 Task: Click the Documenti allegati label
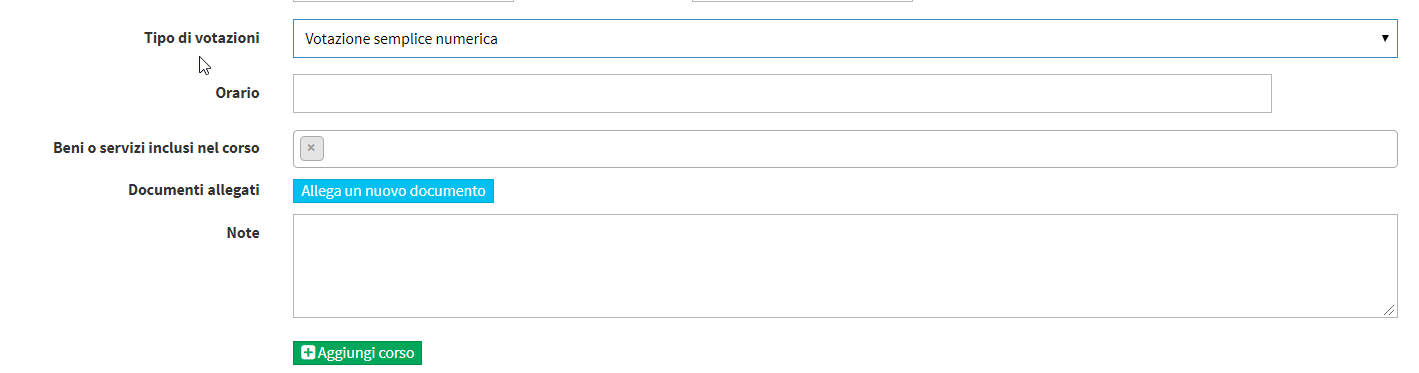click(x=194, y=189)
